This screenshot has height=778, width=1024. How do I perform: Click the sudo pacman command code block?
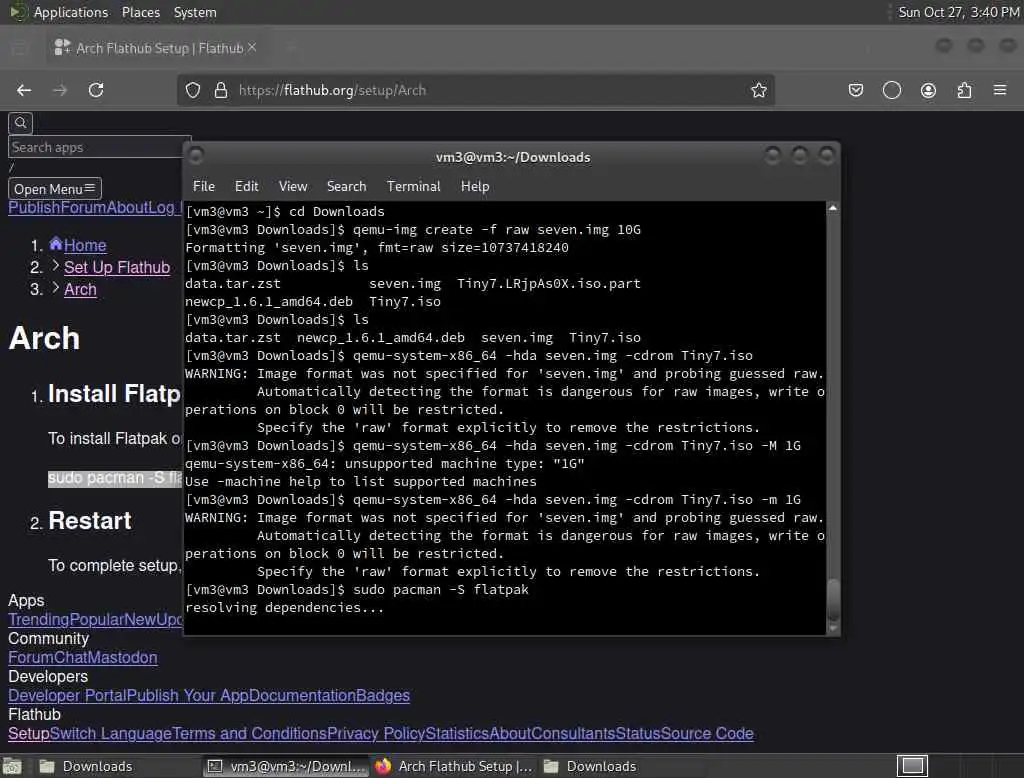[114, 478]
